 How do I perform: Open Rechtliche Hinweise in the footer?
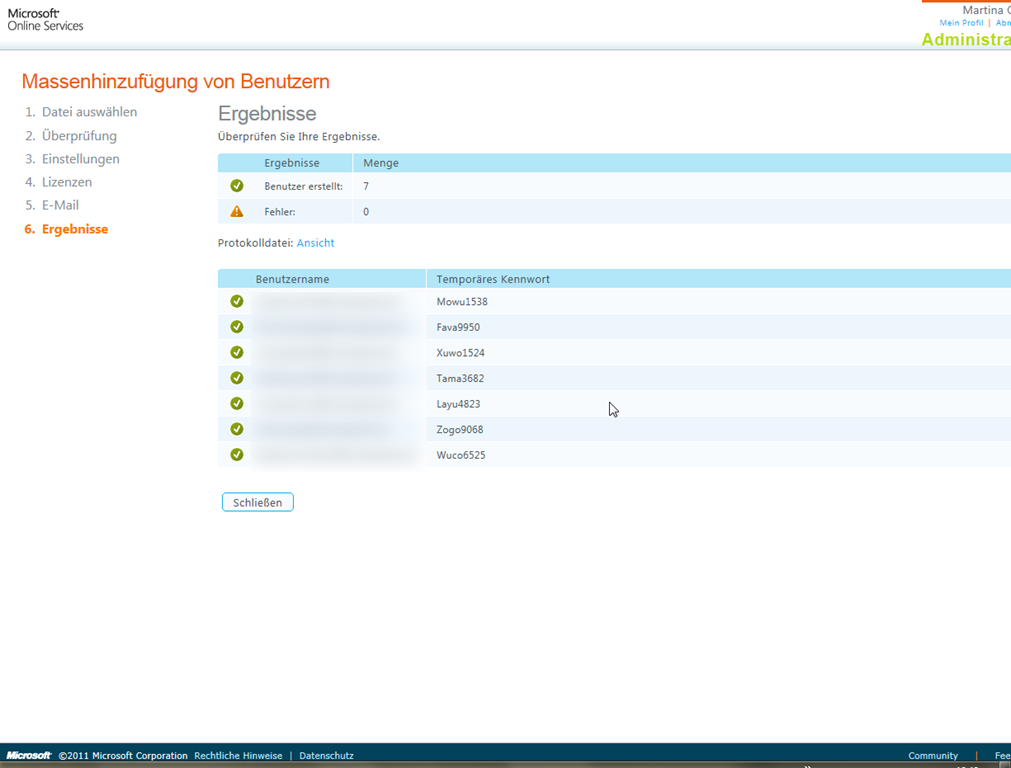[238, 756]
